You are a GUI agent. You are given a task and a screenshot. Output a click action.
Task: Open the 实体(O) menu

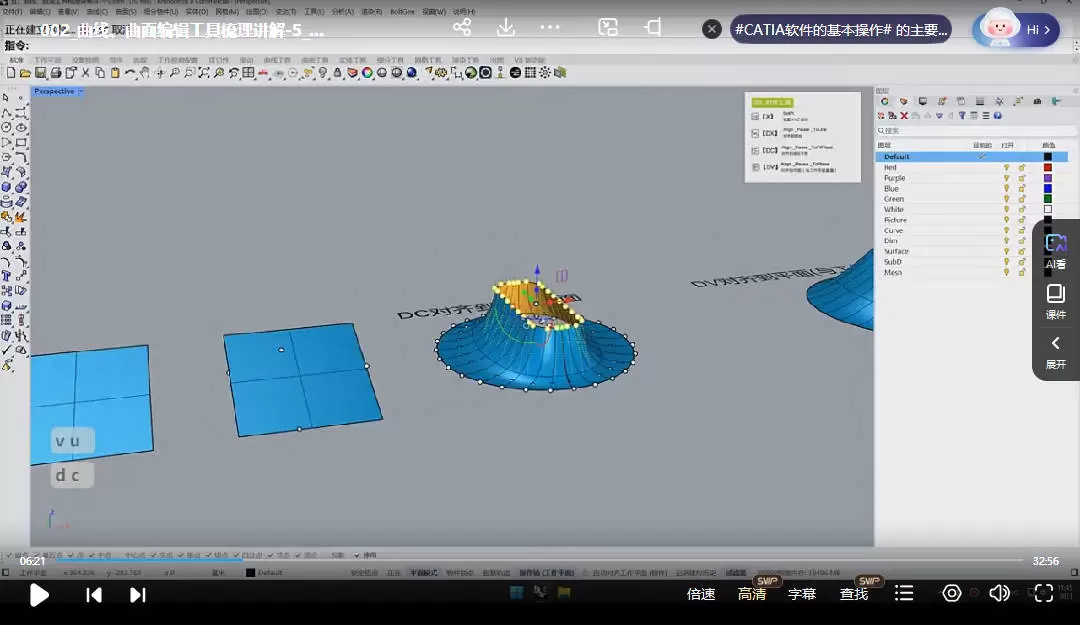tap(197, 12)
